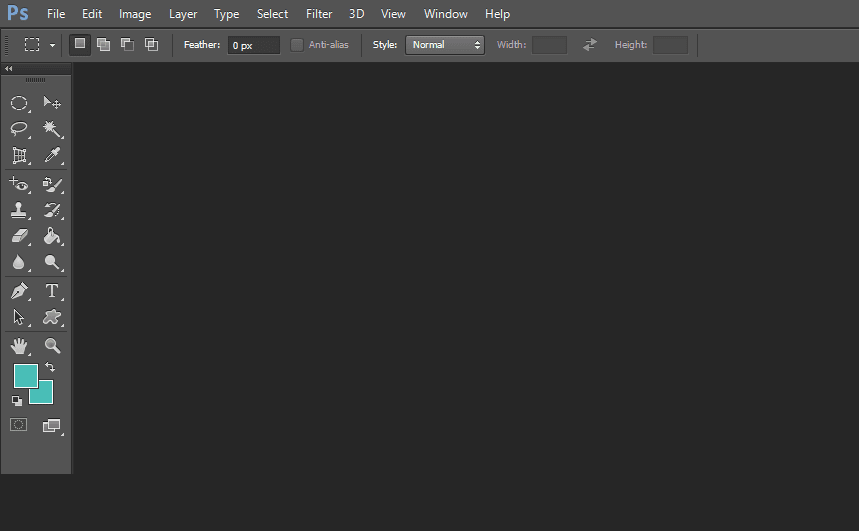Image resolution: width=859 pixels, height=531 pixels.
Task: Choose the Path Selection arrow tool
Action: point(19,317)
